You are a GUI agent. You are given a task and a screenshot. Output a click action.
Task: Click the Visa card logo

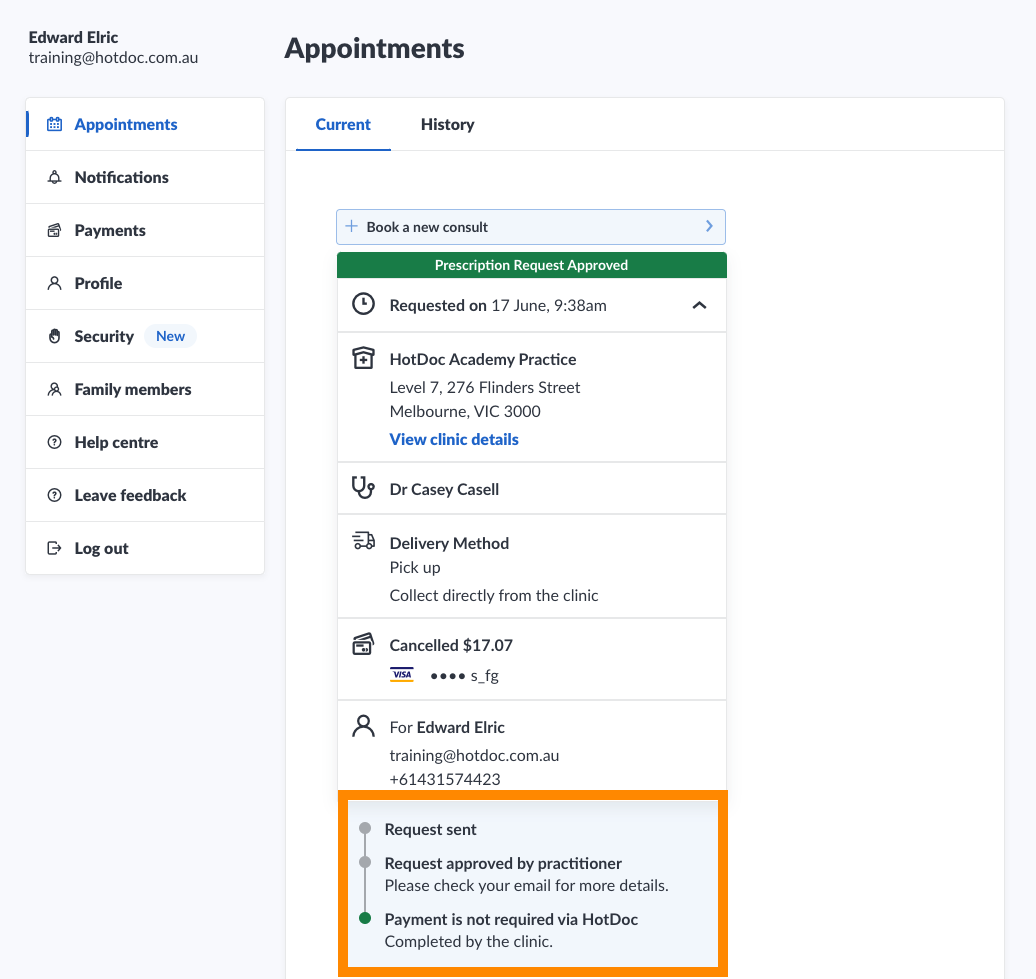click(402, 674)
